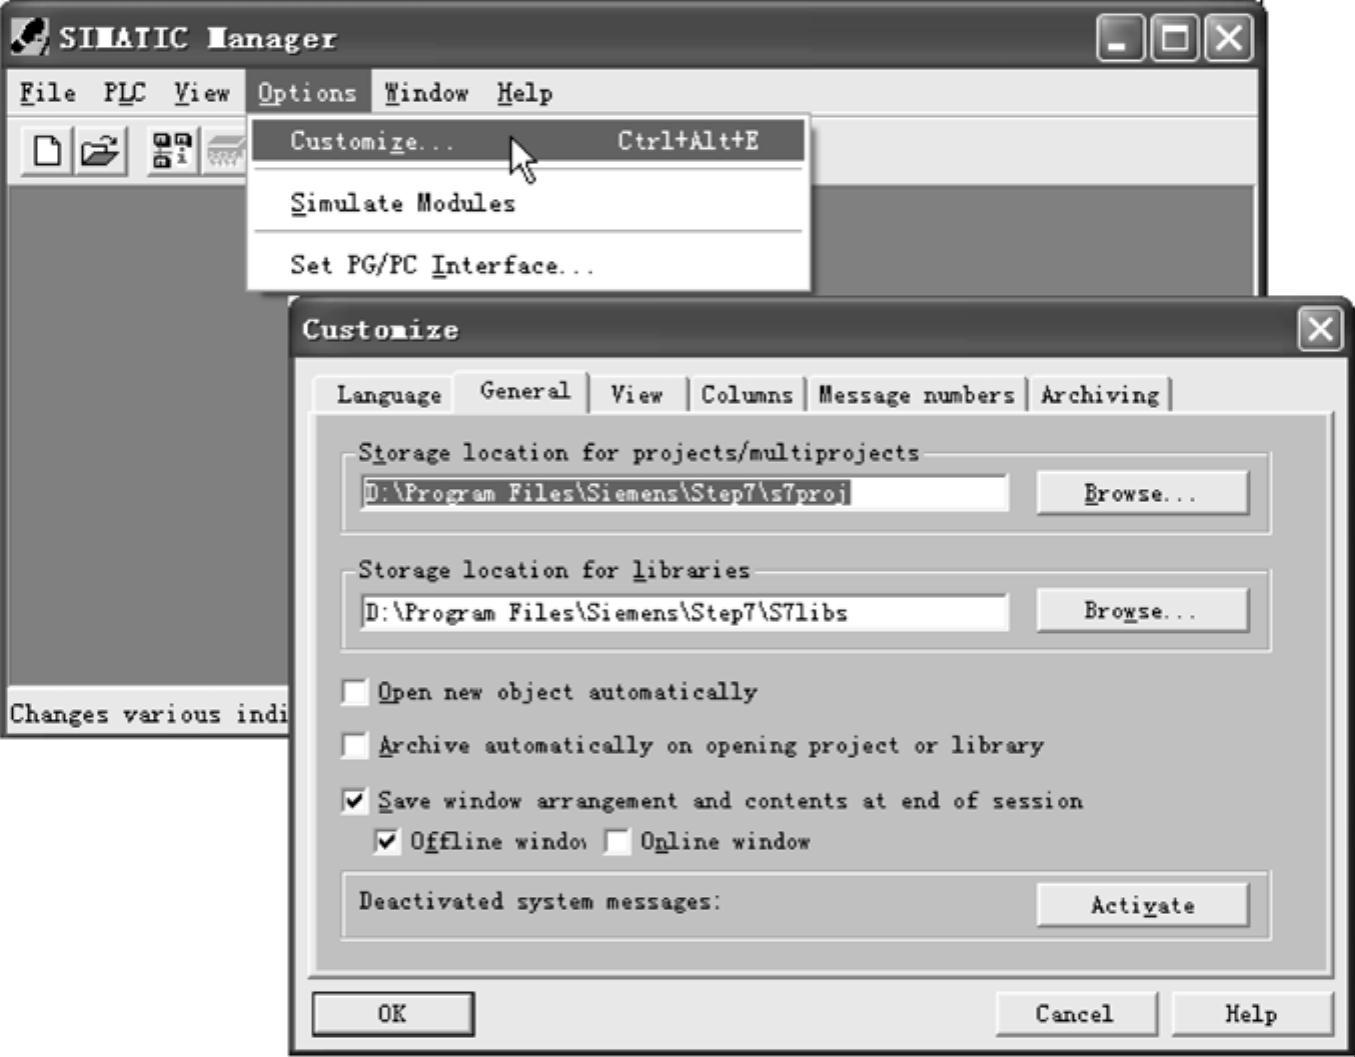The height and width of the screenshot is (1057, 1355).
Task: Choose Set PG/PC Interface... entry
Action: [x=527, y=265]
